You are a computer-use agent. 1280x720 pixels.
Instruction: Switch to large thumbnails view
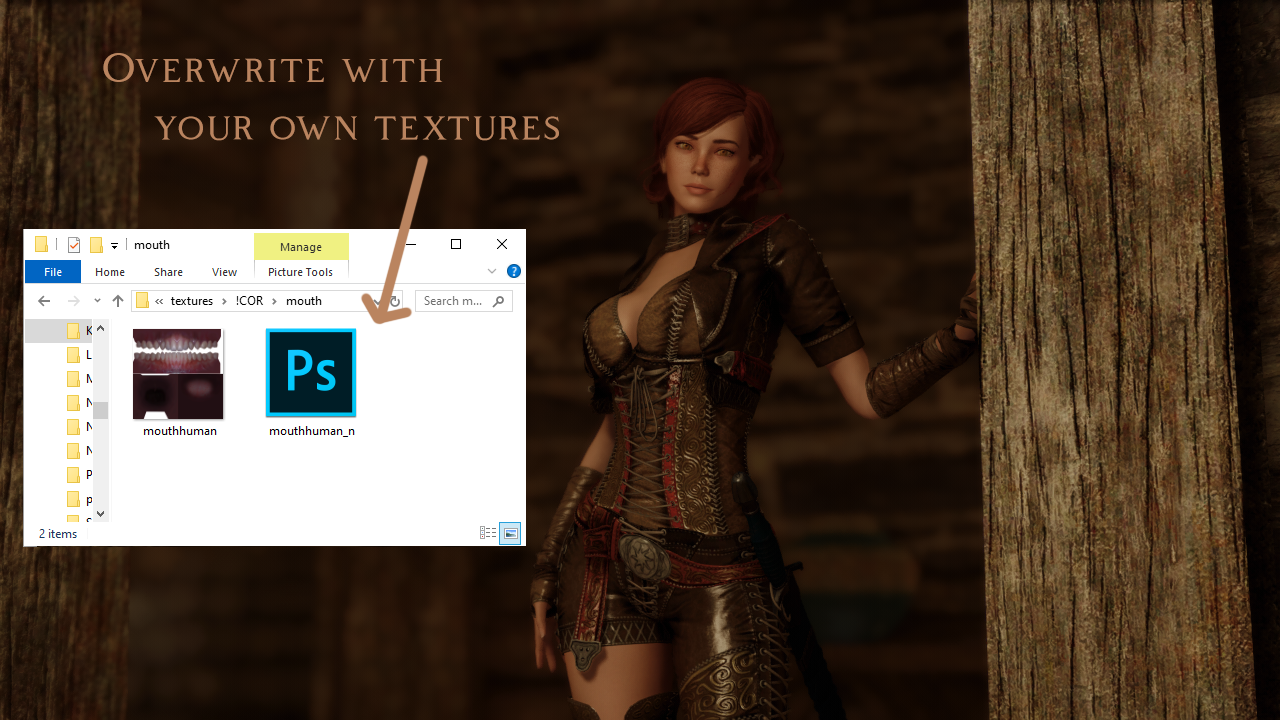[x=510, y=534]
